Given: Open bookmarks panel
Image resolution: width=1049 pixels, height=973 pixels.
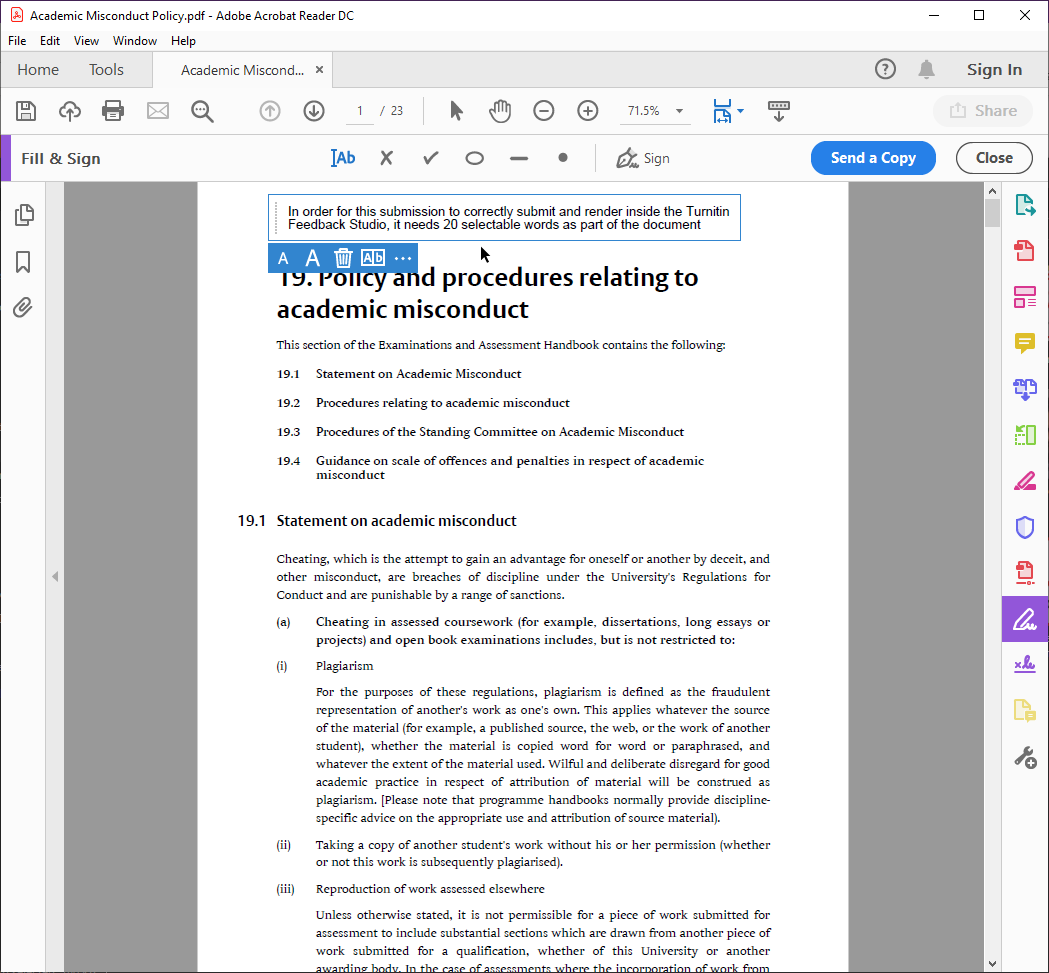Looking at the screenshot, I should [x=23, y=262].
